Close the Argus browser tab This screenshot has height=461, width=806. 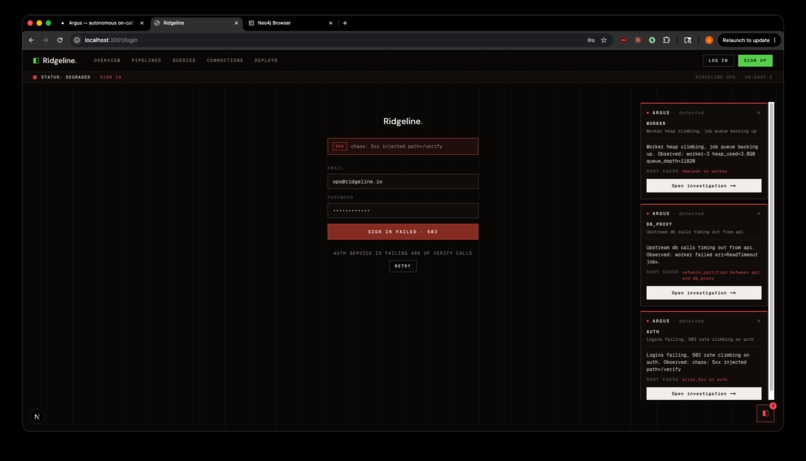point(142,23)
